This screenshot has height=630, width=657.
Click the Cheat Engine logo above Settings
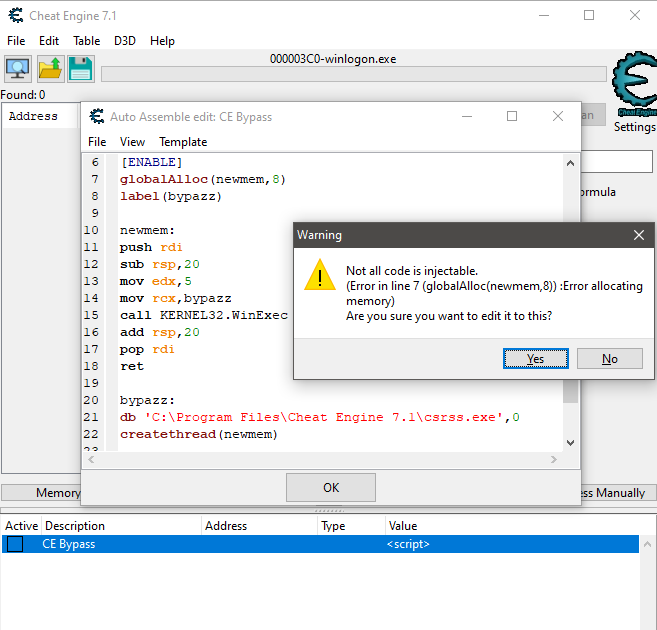click(x=634, y=84)
